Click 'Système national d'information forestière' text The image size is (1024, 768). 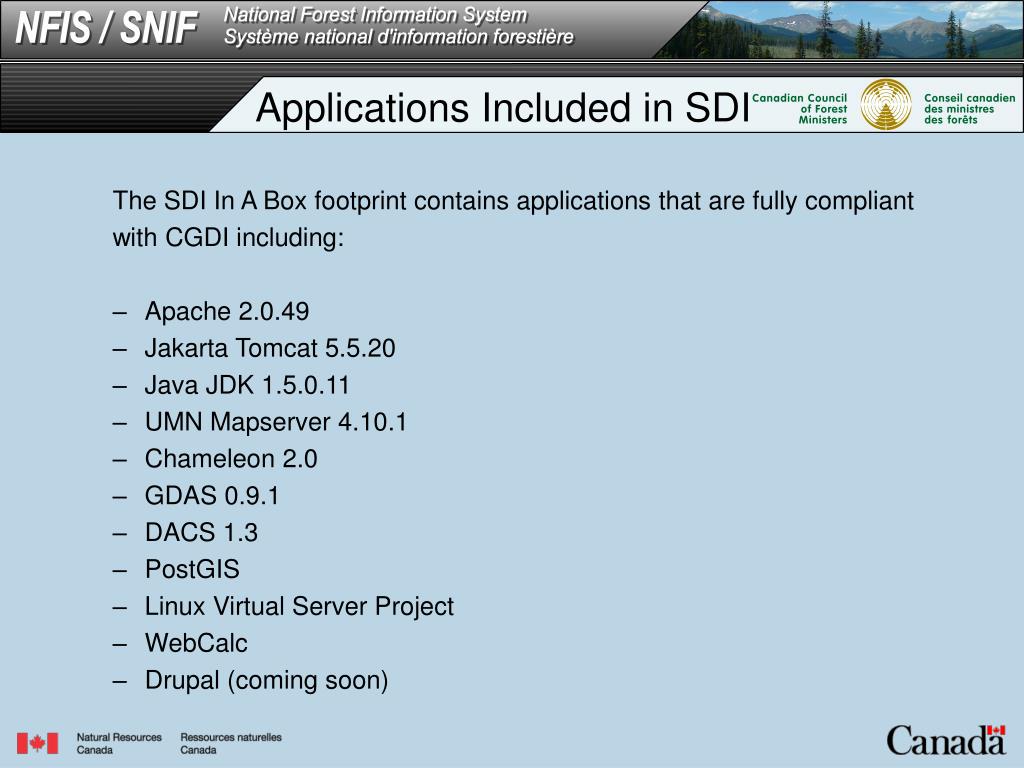(x=399, y=37)
